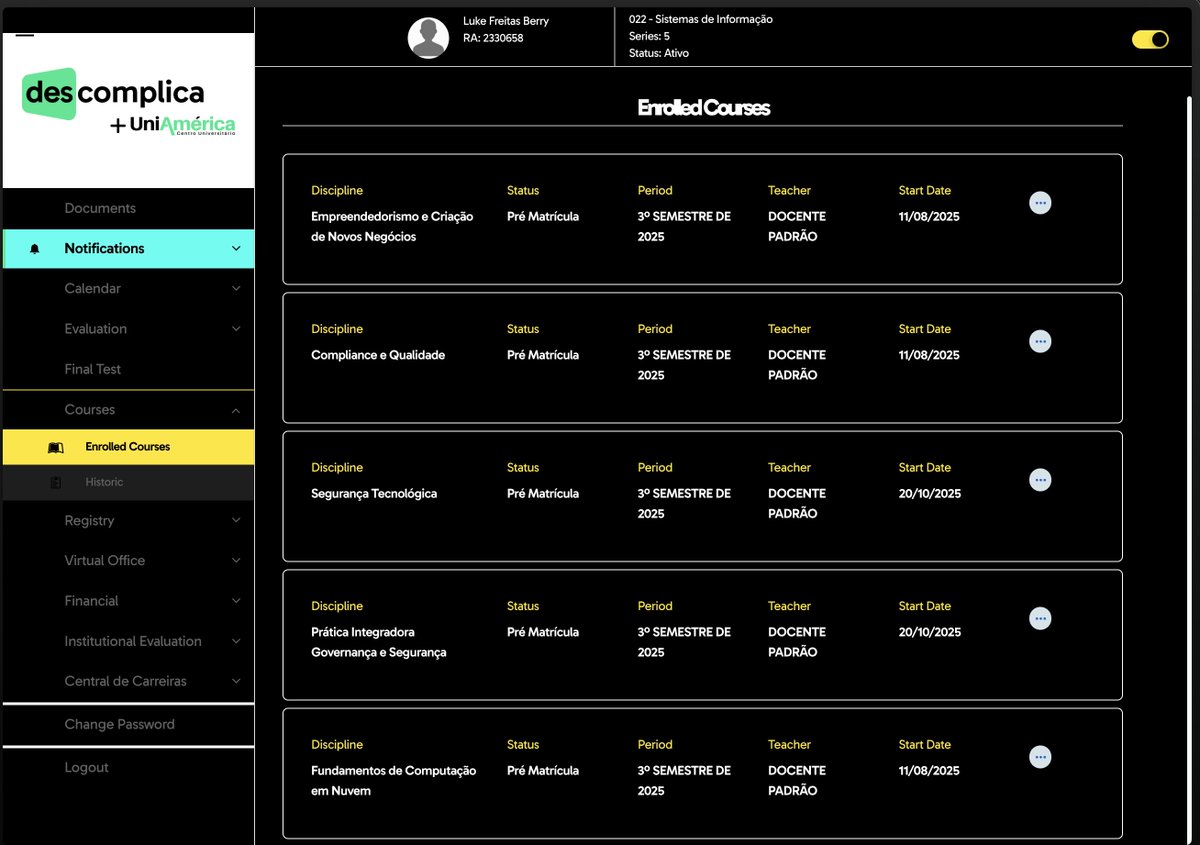The image size is (1200, 845).
Task: Open Documents in the sidebar
Action: click(x=100, y=208)
